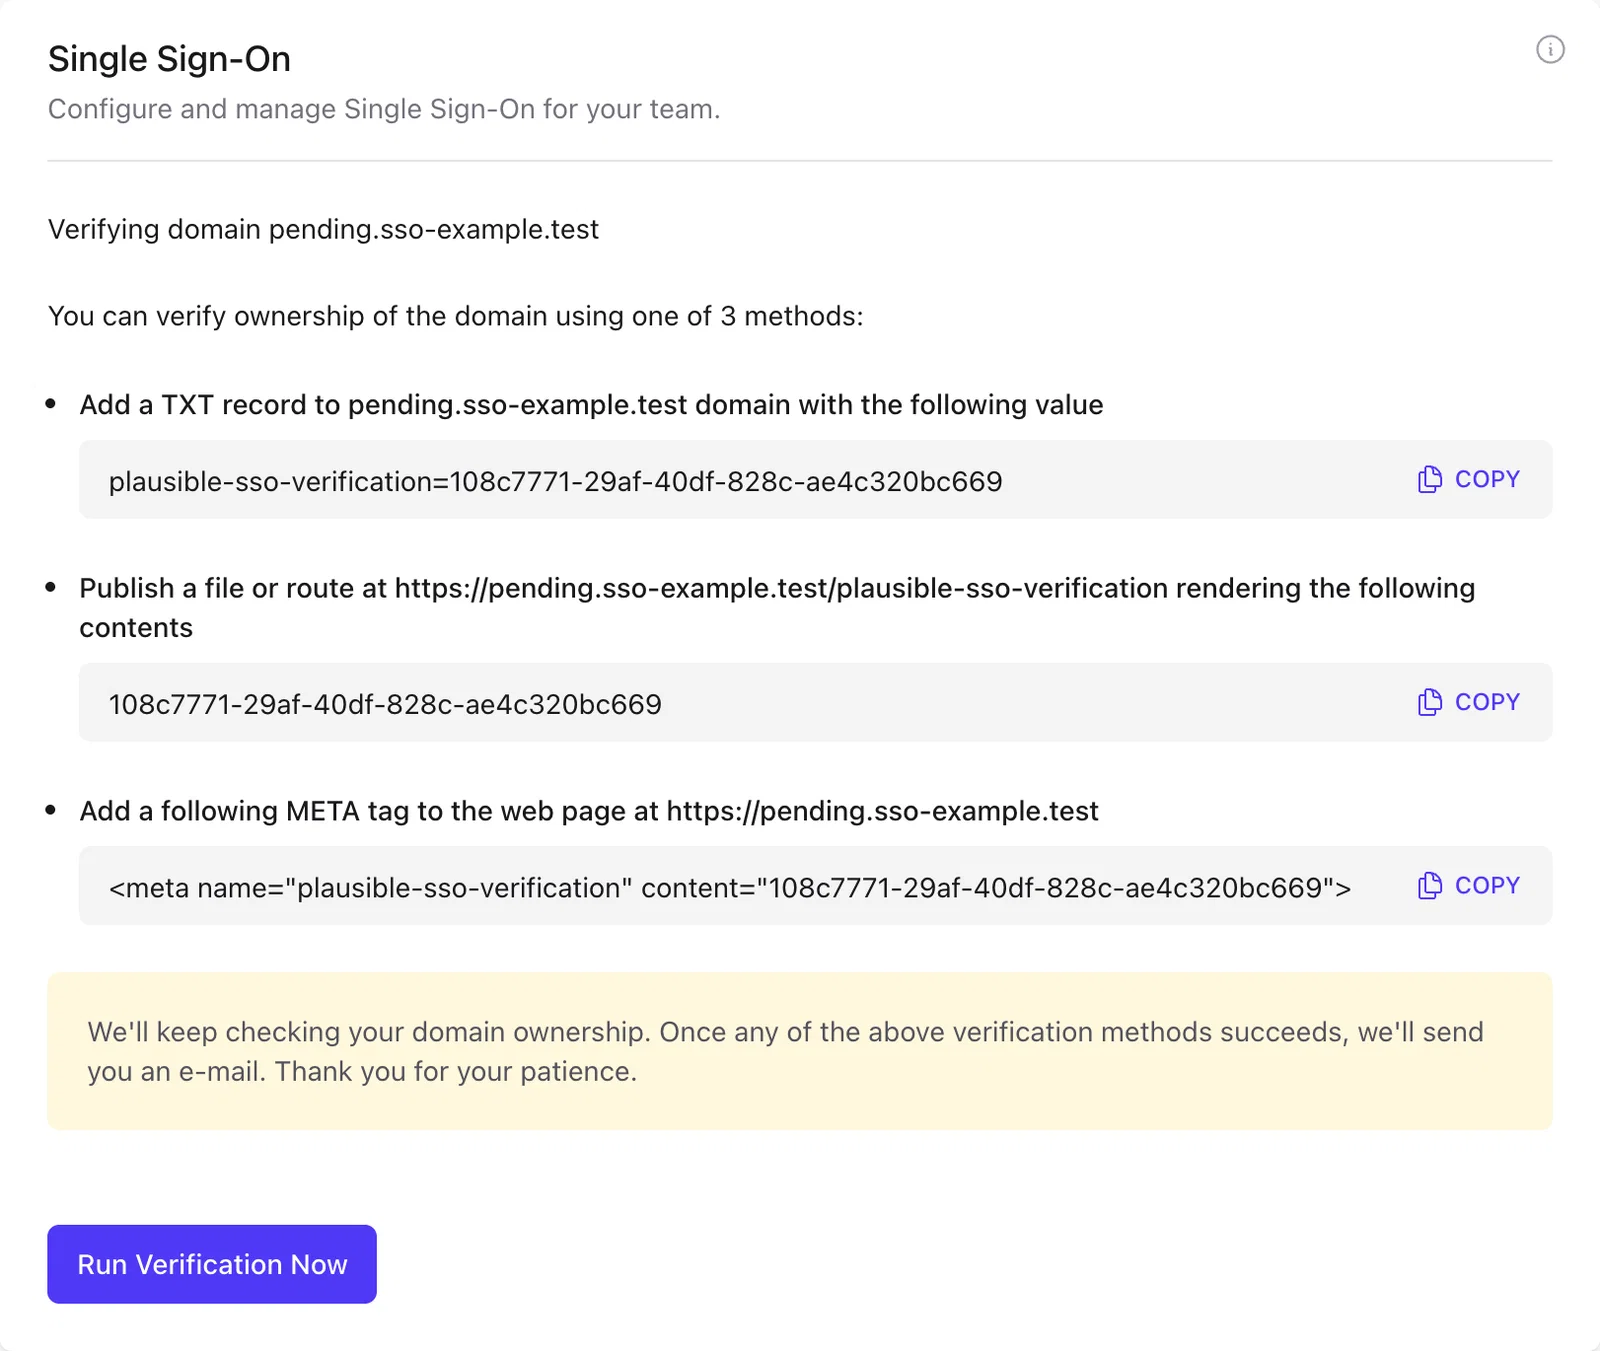Image resolution: width=1600 pixels, height=1351 pixels.
Task: Copy the TXT record verification value
Action: tap(1468, 480)
